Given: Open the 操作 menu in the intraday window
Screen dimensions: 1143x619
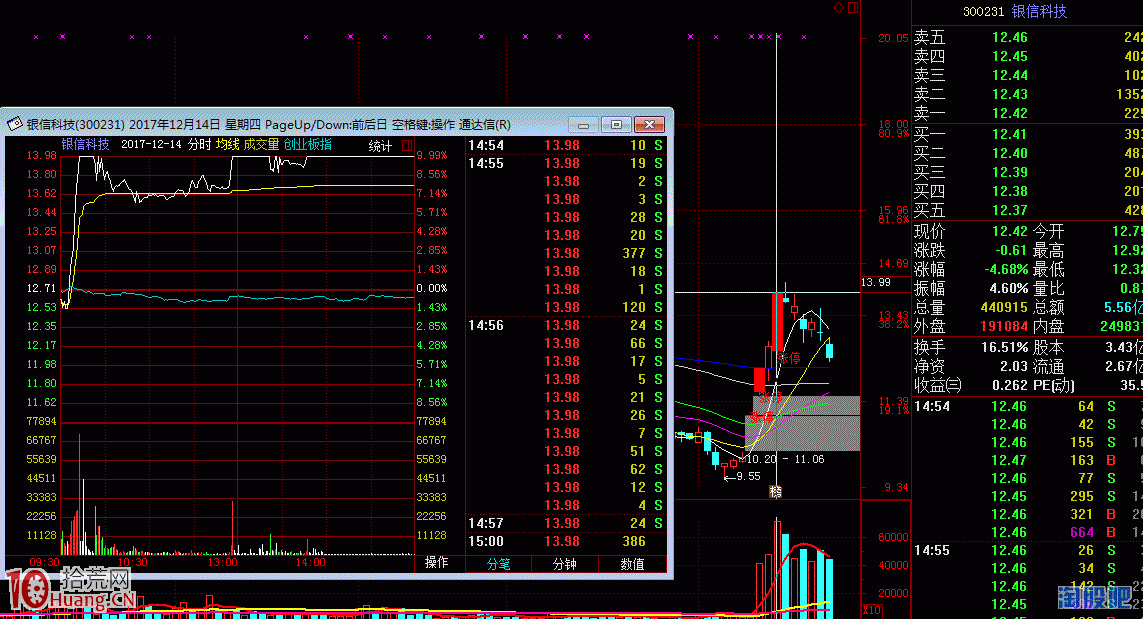Looking at the screenshot, I should click(436, 563).
